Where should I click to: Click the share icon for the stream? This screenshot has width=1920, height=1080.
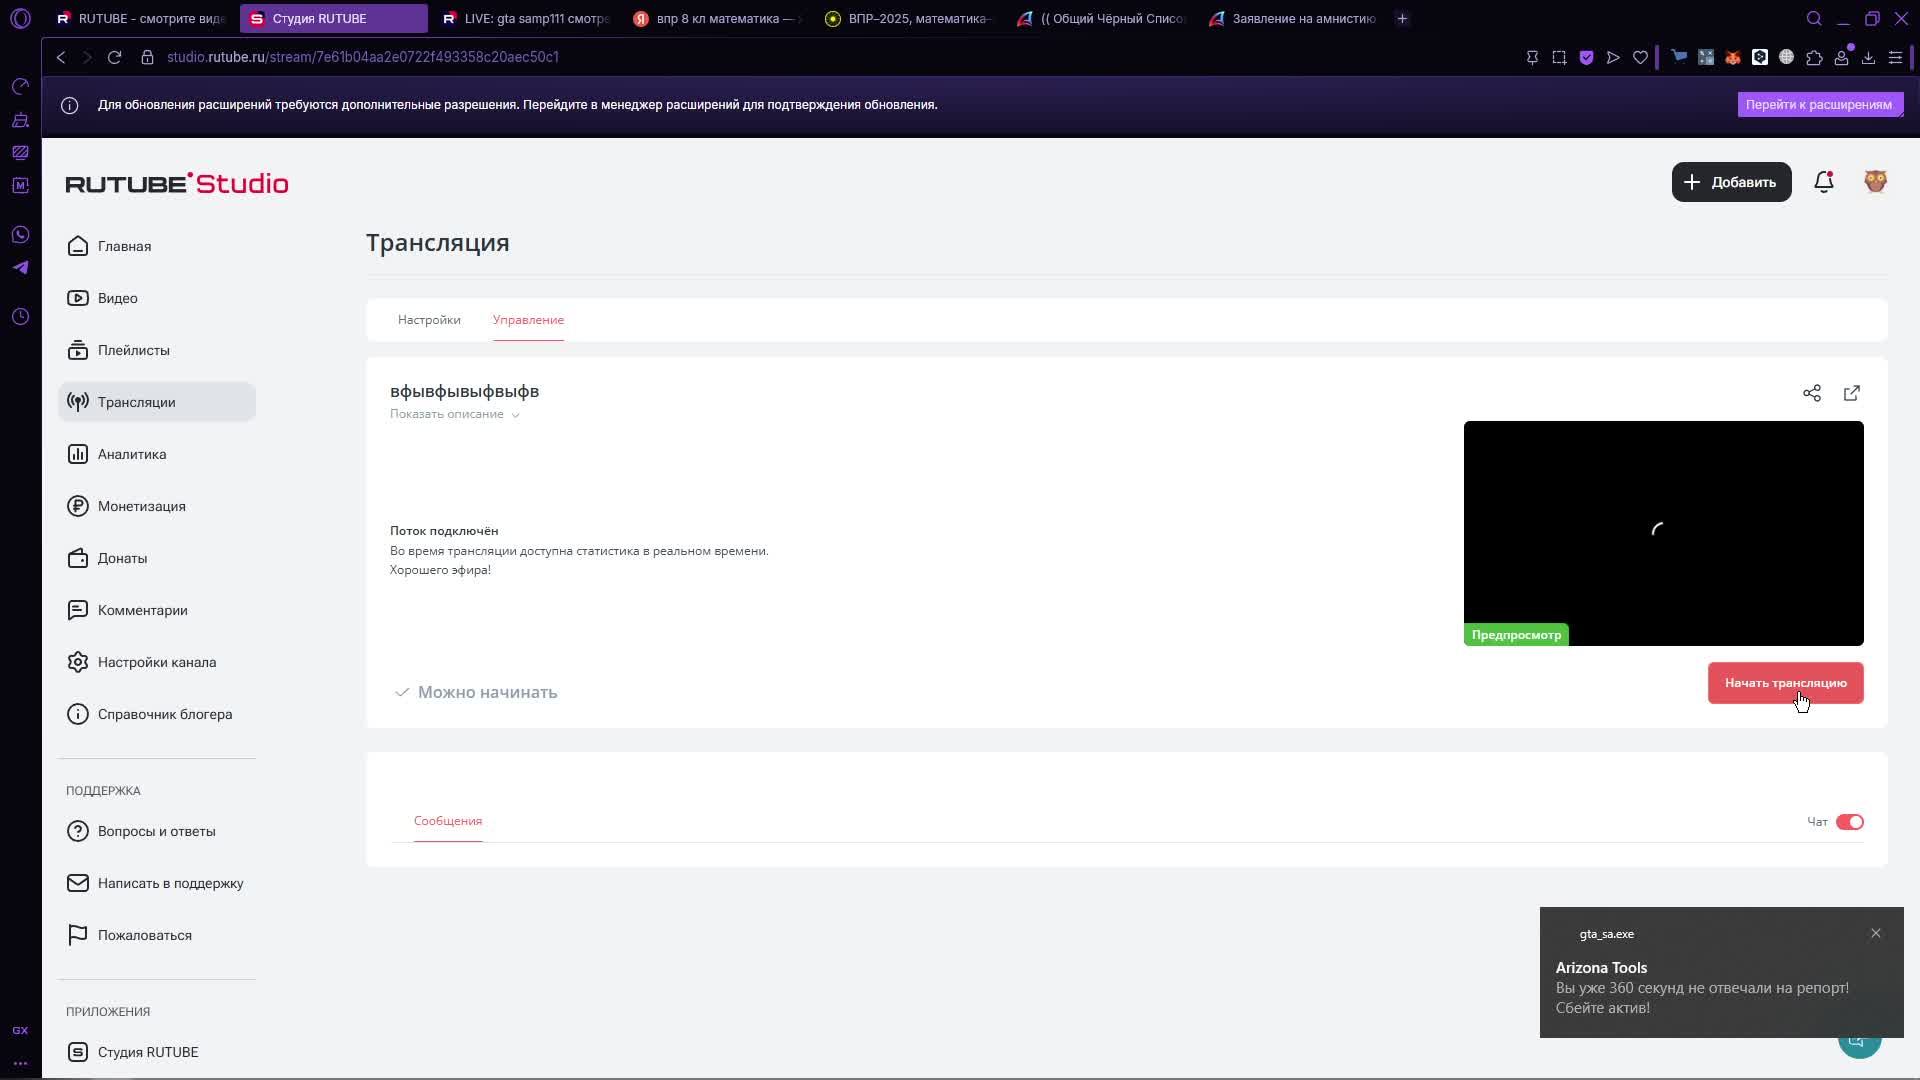(1812, 393)
